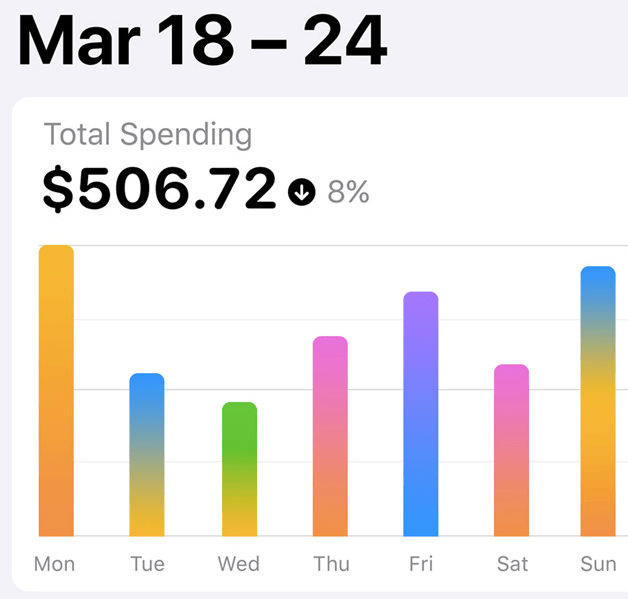628x599 pixels.
Task: Click the 8% change indicator
Action: 348,191
